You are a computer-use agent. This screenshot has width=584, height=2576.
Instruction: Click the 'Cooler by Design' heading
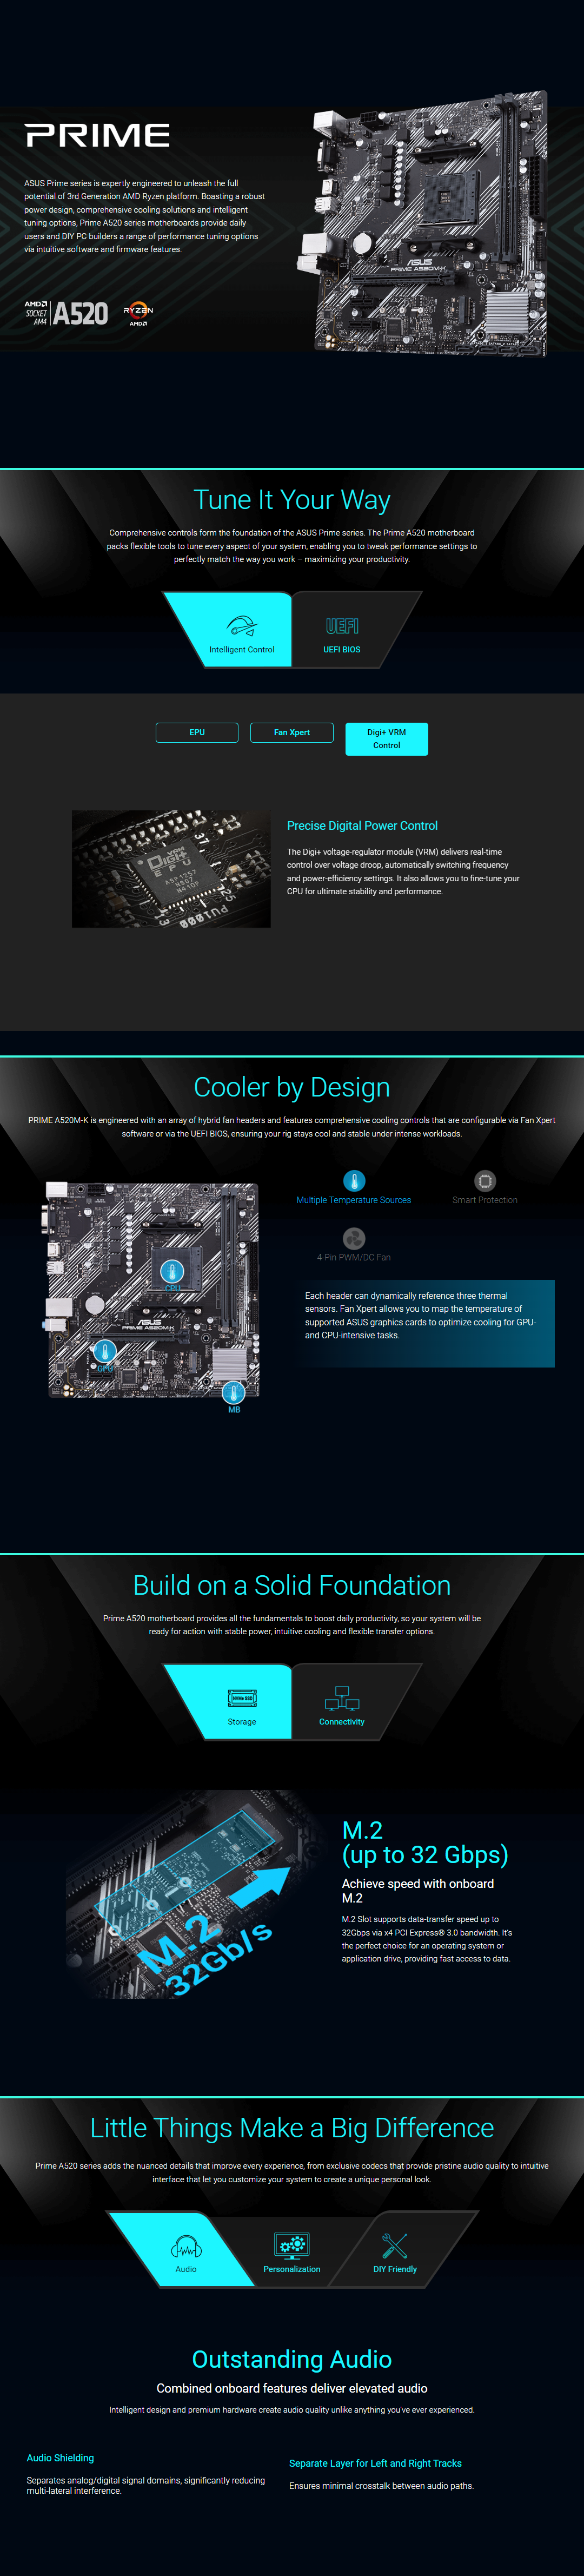[x=292, y=1087]
